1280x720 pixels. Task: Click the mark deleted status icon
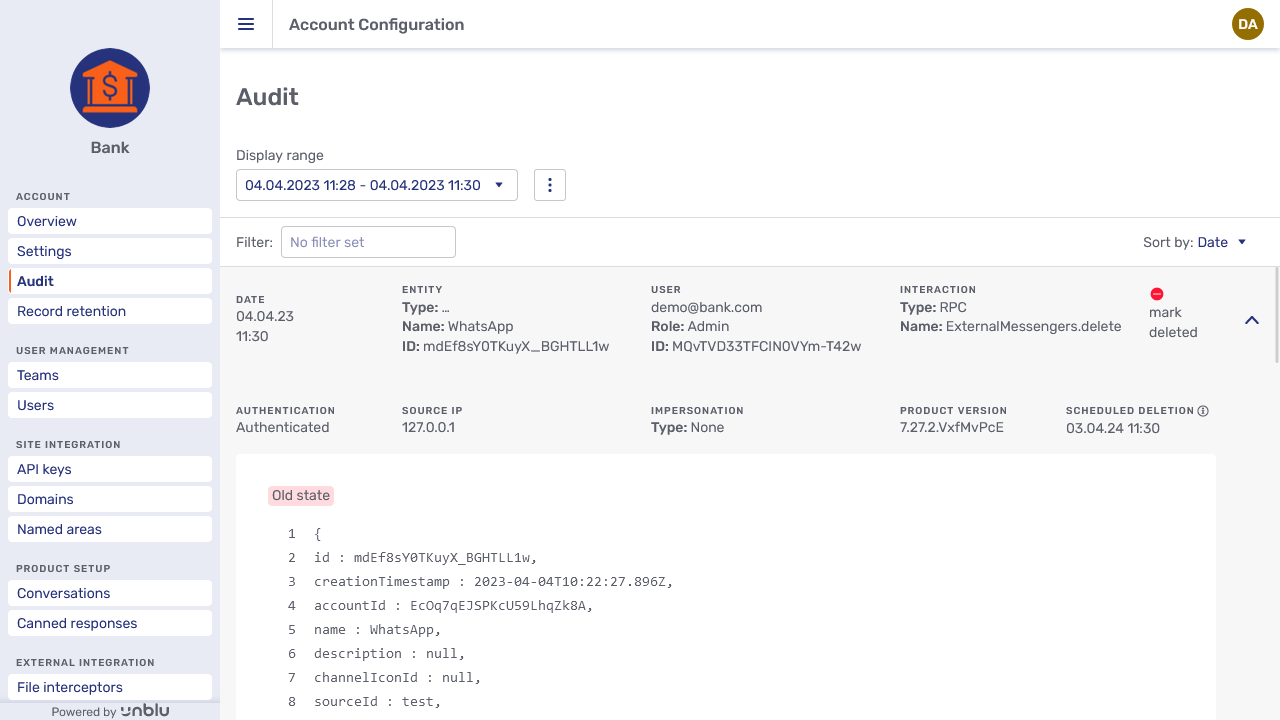click(1157, 294)
